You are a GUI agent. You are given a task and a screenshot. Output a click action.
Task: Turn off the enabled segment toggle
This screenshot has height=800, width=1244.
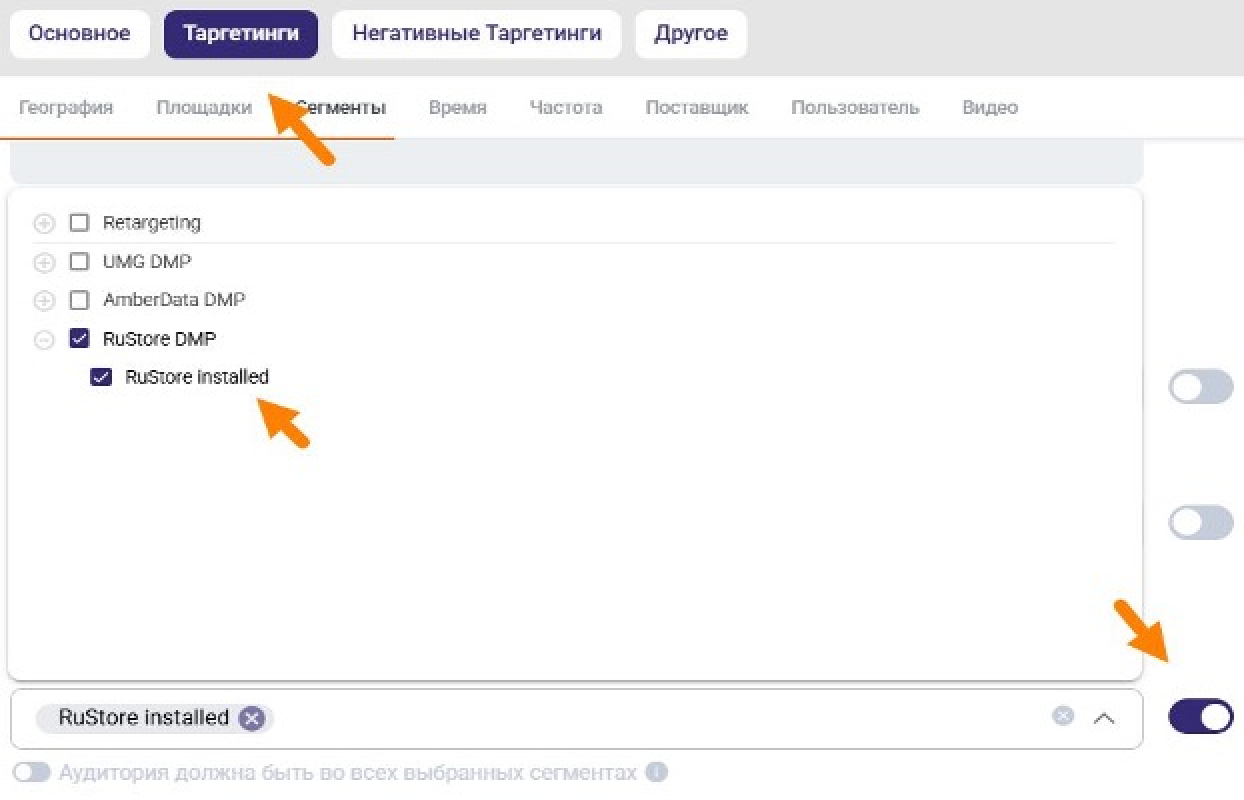1200,717
